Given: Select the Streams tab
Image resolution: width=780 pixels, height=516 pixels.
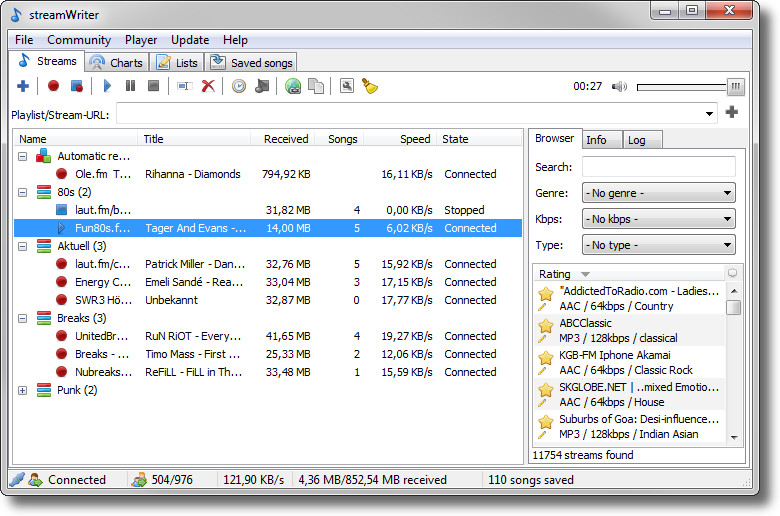Looking at the screenshot, I should coord(47,61).
